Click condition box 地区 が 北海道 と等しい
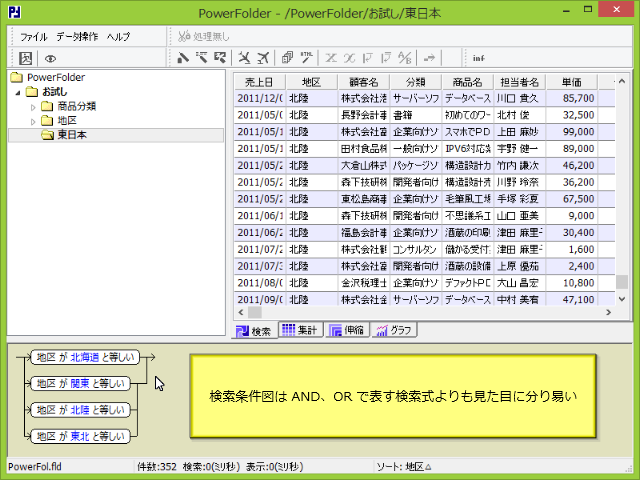This screenshot has width=640, height=480. point(85,357)
